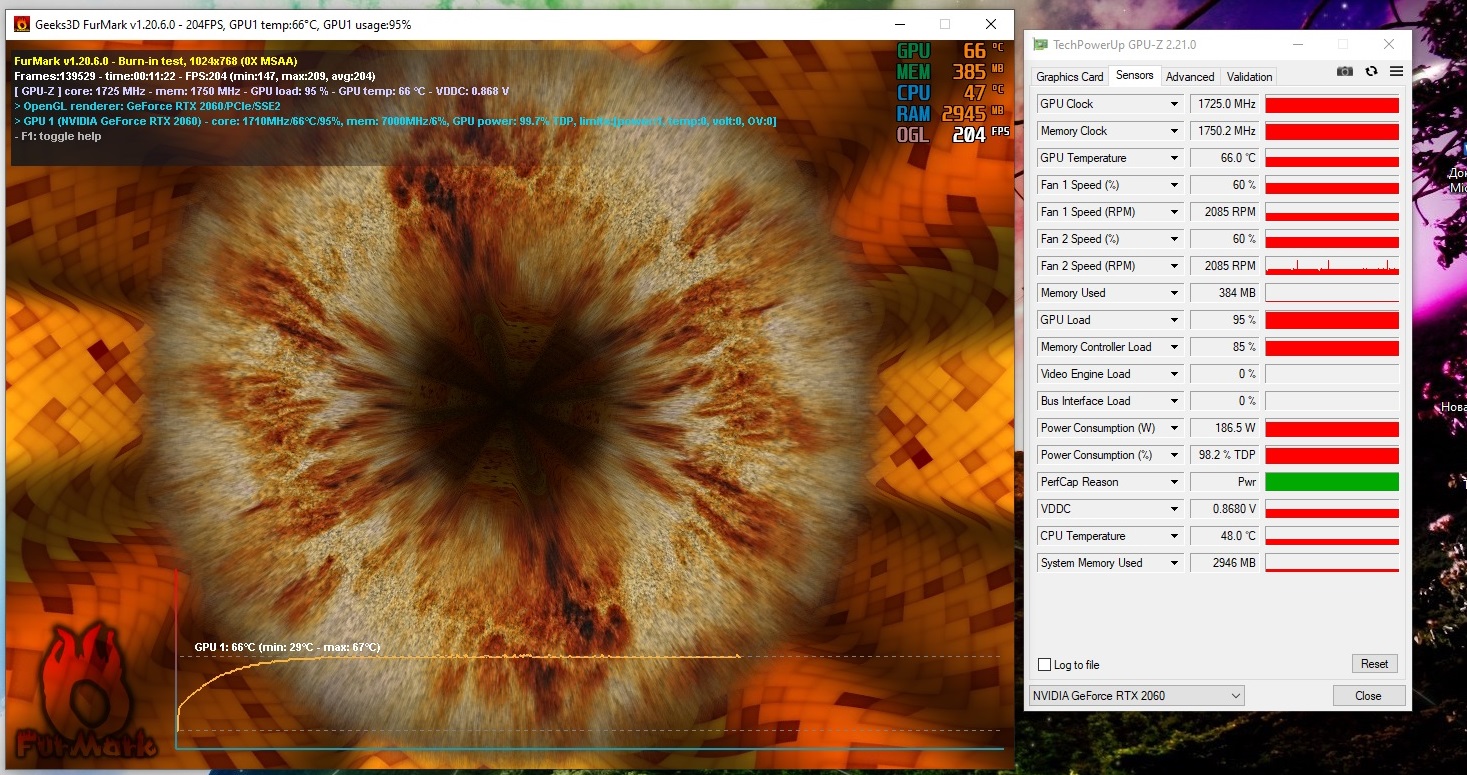1467x775 pixels.
Task: Click the 95 % GPU Load value
Action: 1224,320
